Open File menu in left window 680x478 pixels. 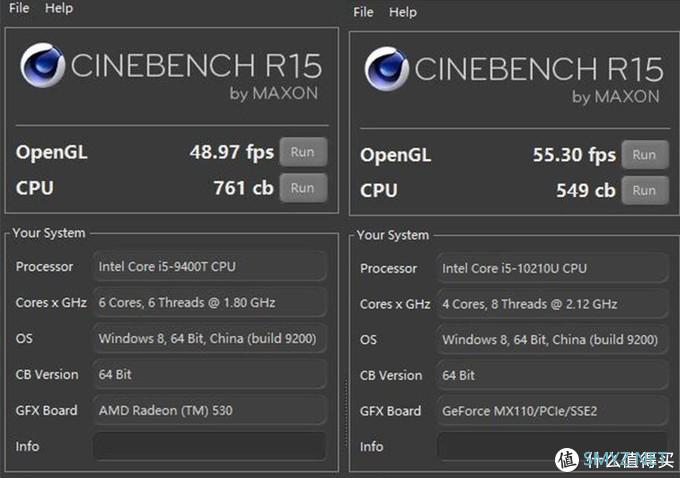pyautogui.click(x=19, y=8)
